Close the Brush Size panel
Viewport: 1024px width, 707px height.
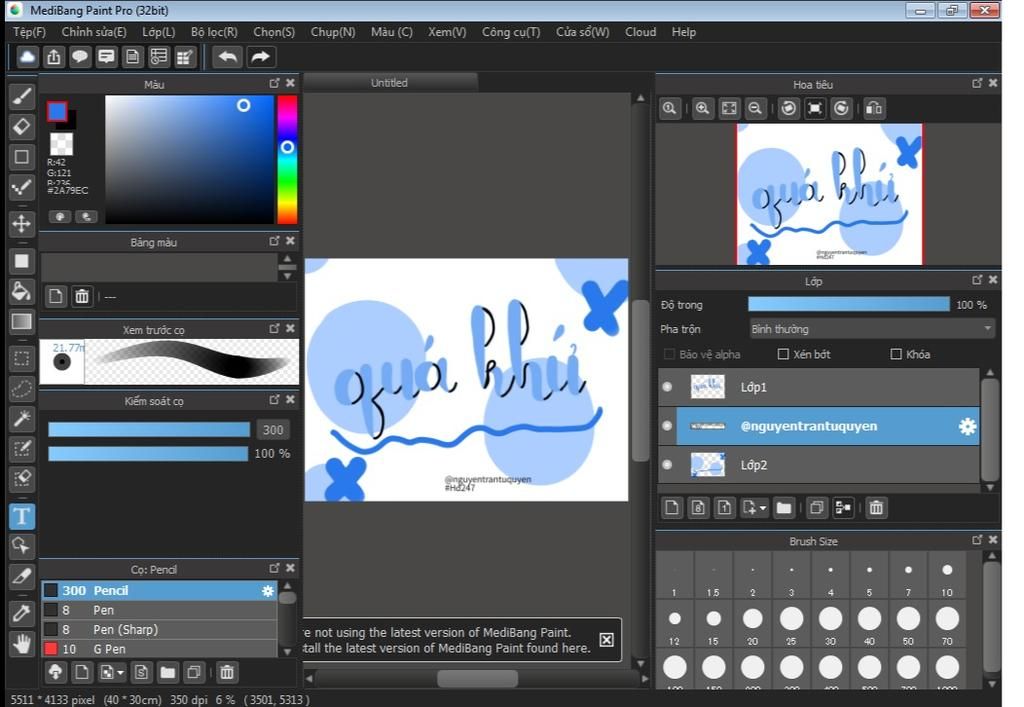pyautogui.click(x=993, y=540)
